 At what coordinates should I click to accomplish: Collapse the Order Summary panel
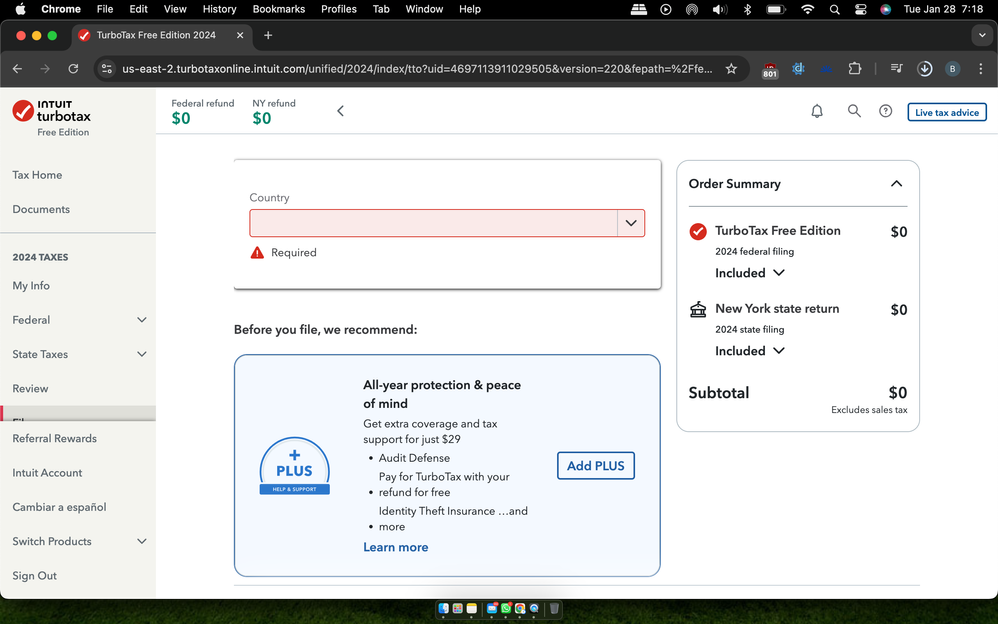(x=896, y=184)
